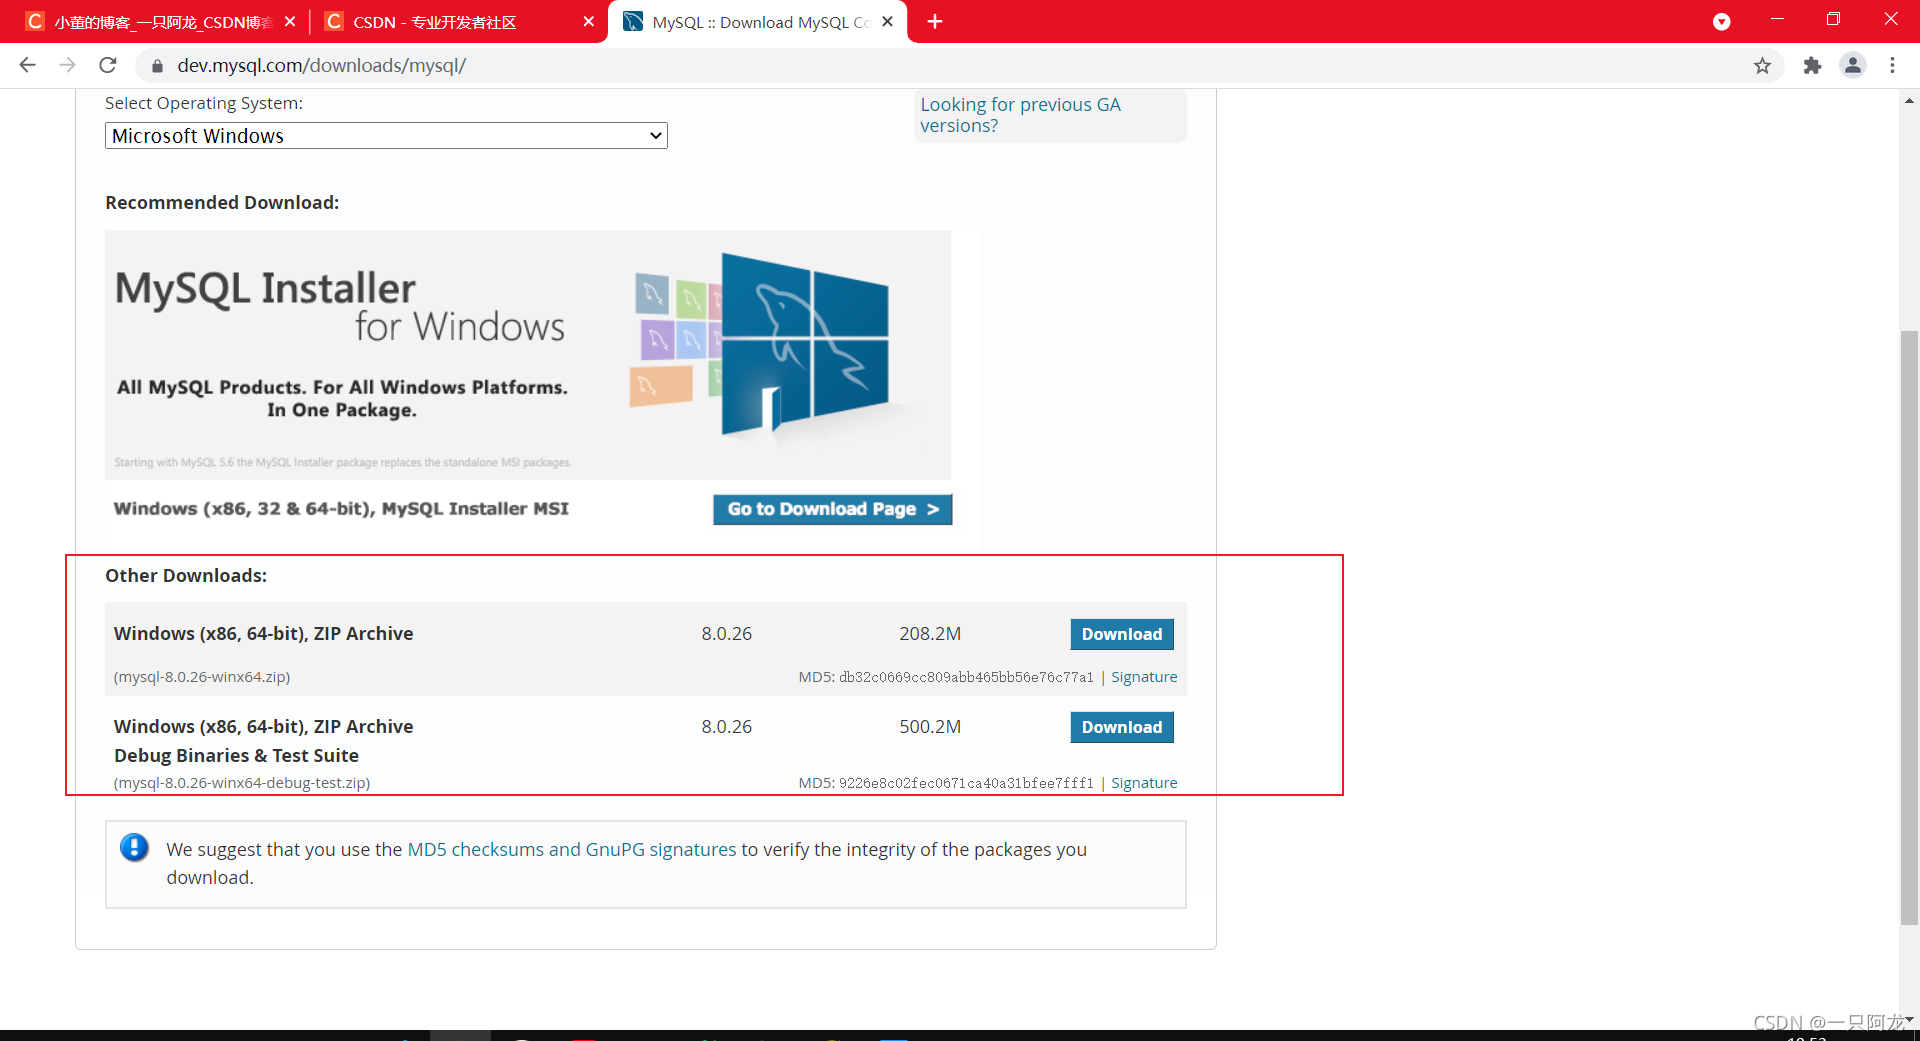The image size is (1920, 1041).
Task: Click the tab search dropdown icon in title bar
Action: coord(1721,21)
